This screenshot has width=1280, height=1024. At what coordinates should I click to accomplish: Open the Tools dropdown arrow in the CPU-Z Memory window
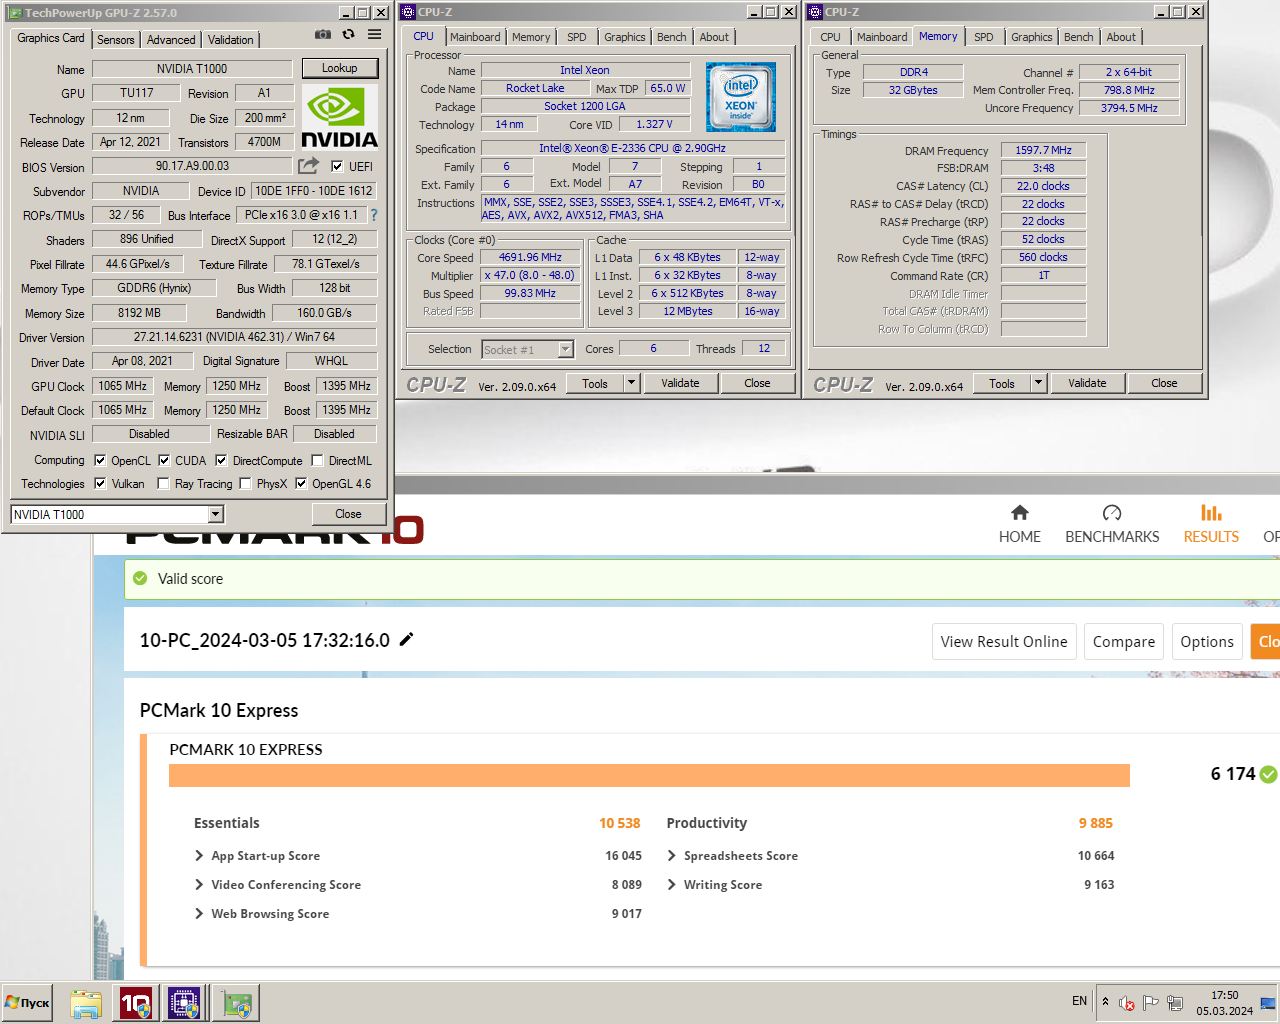tap(1038, 383)
